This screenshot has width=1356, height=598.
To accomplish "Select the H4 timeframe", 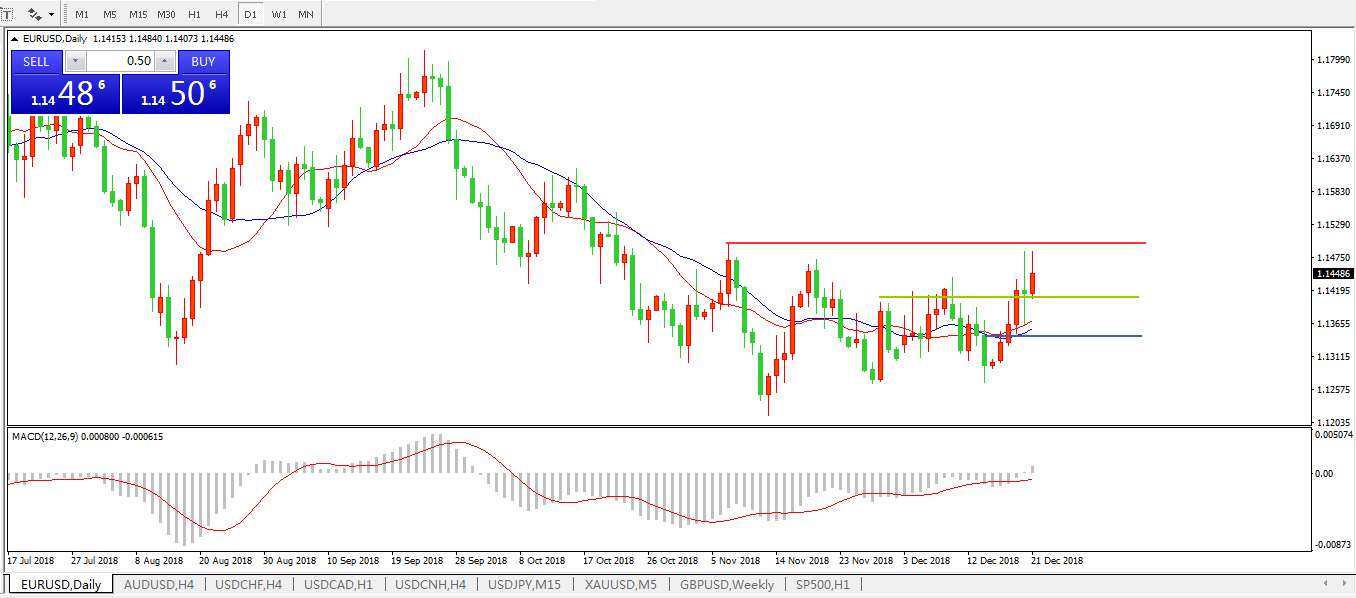I will (x=221, y=15).
